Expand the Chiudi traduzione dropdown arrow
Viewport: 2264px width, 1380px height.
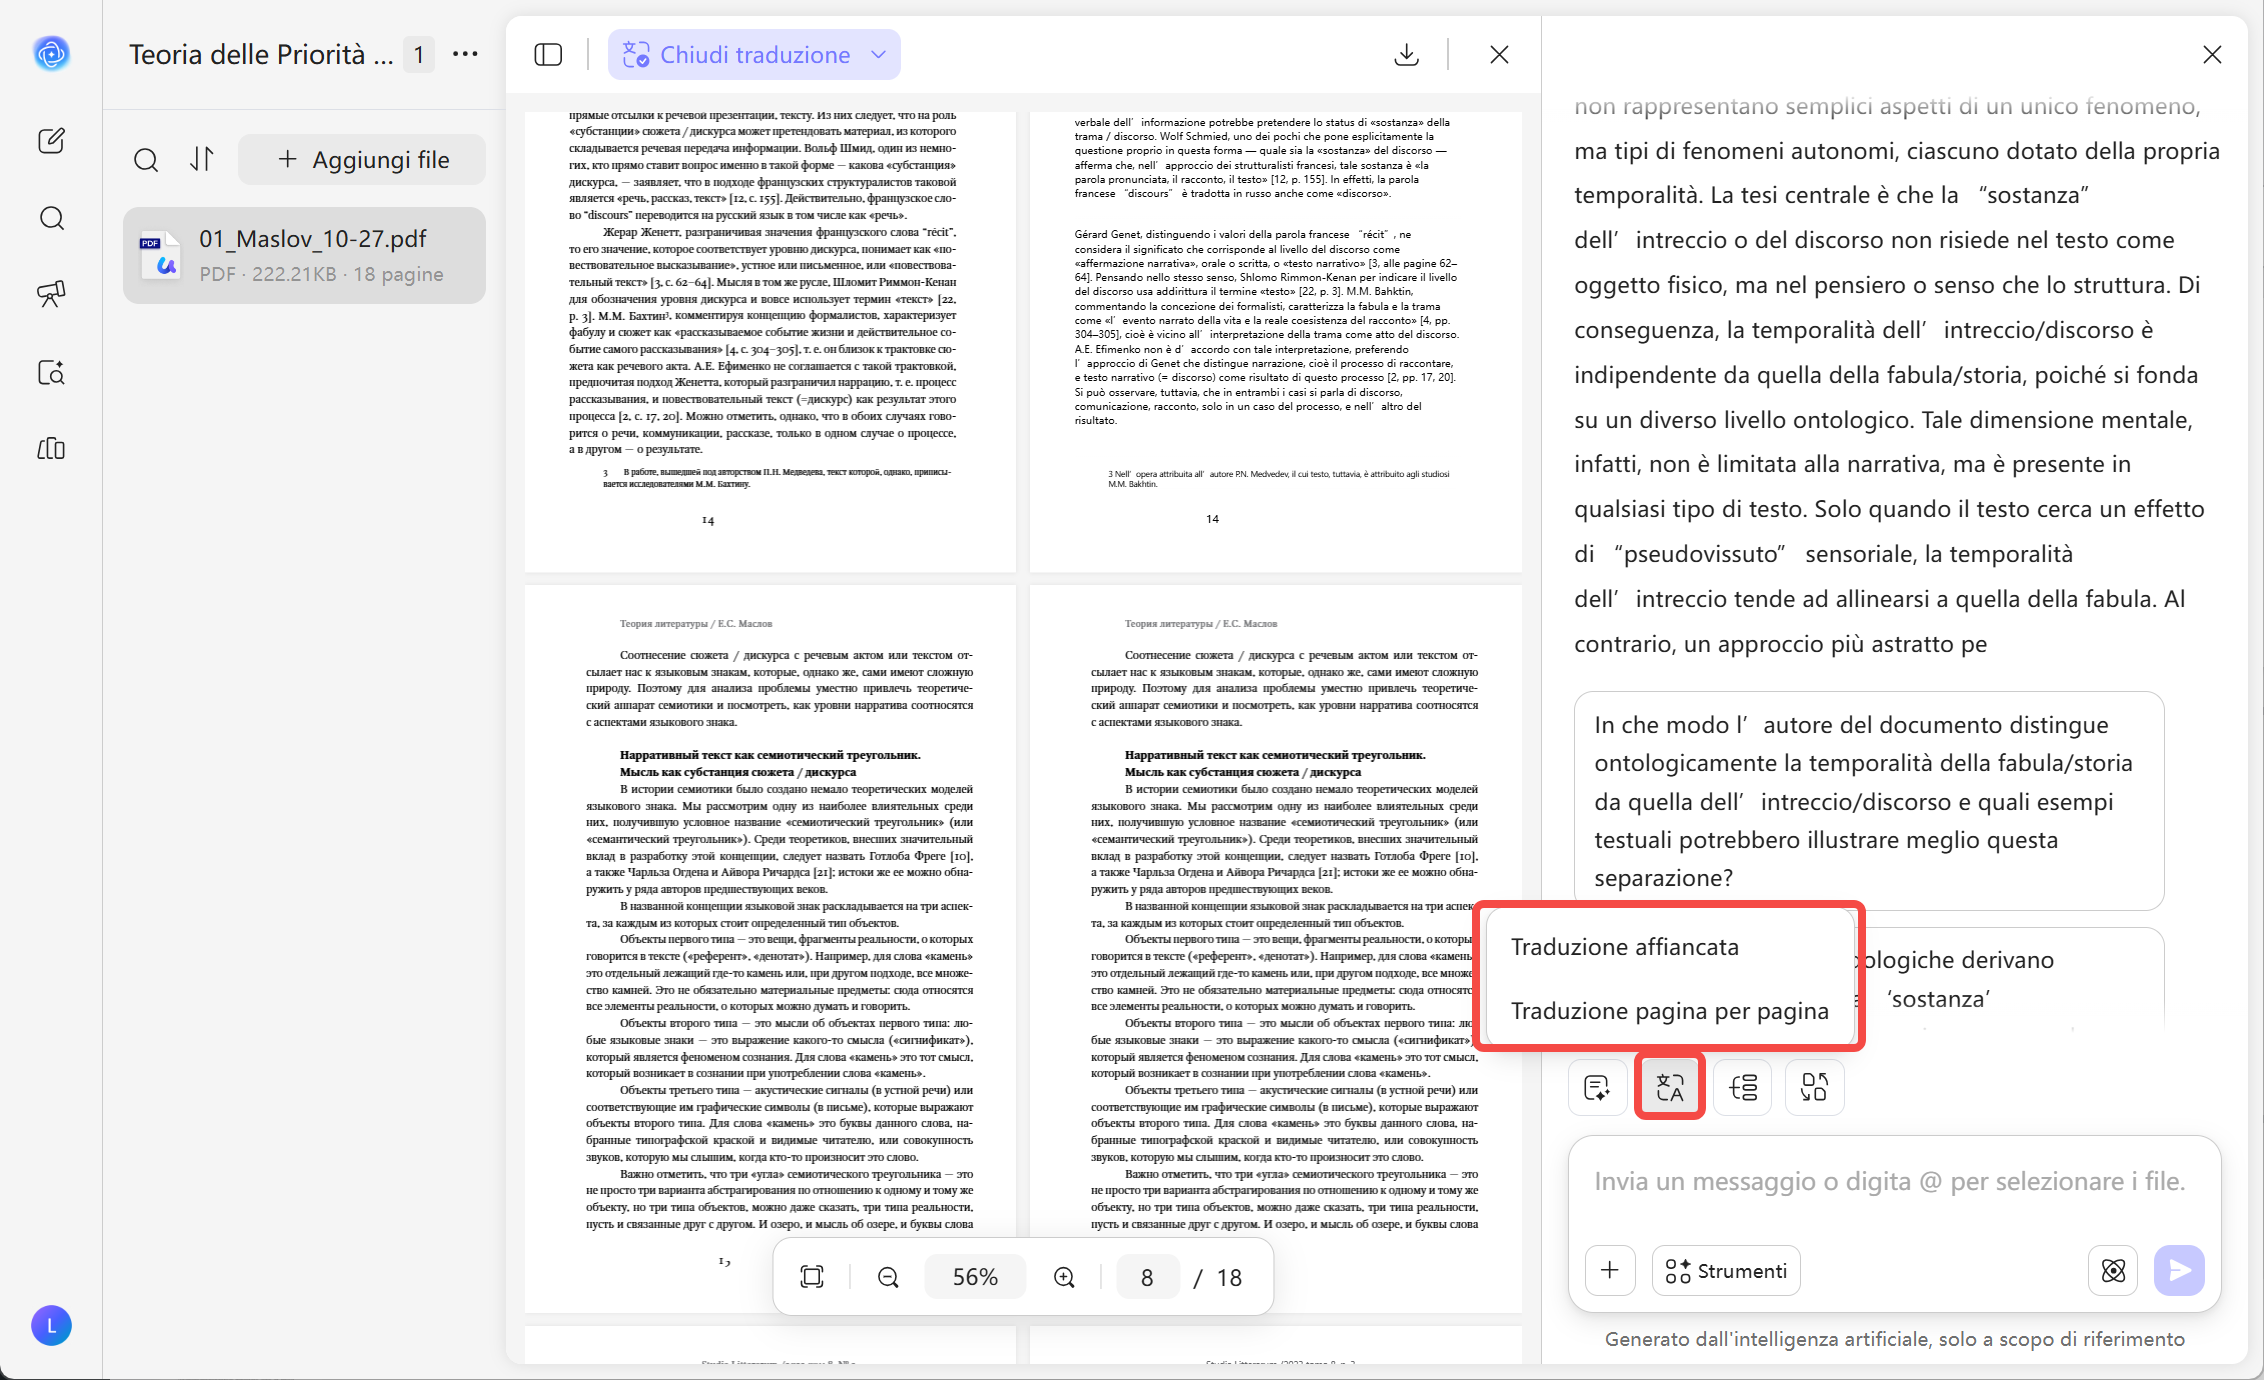click(x=877, y=55)
